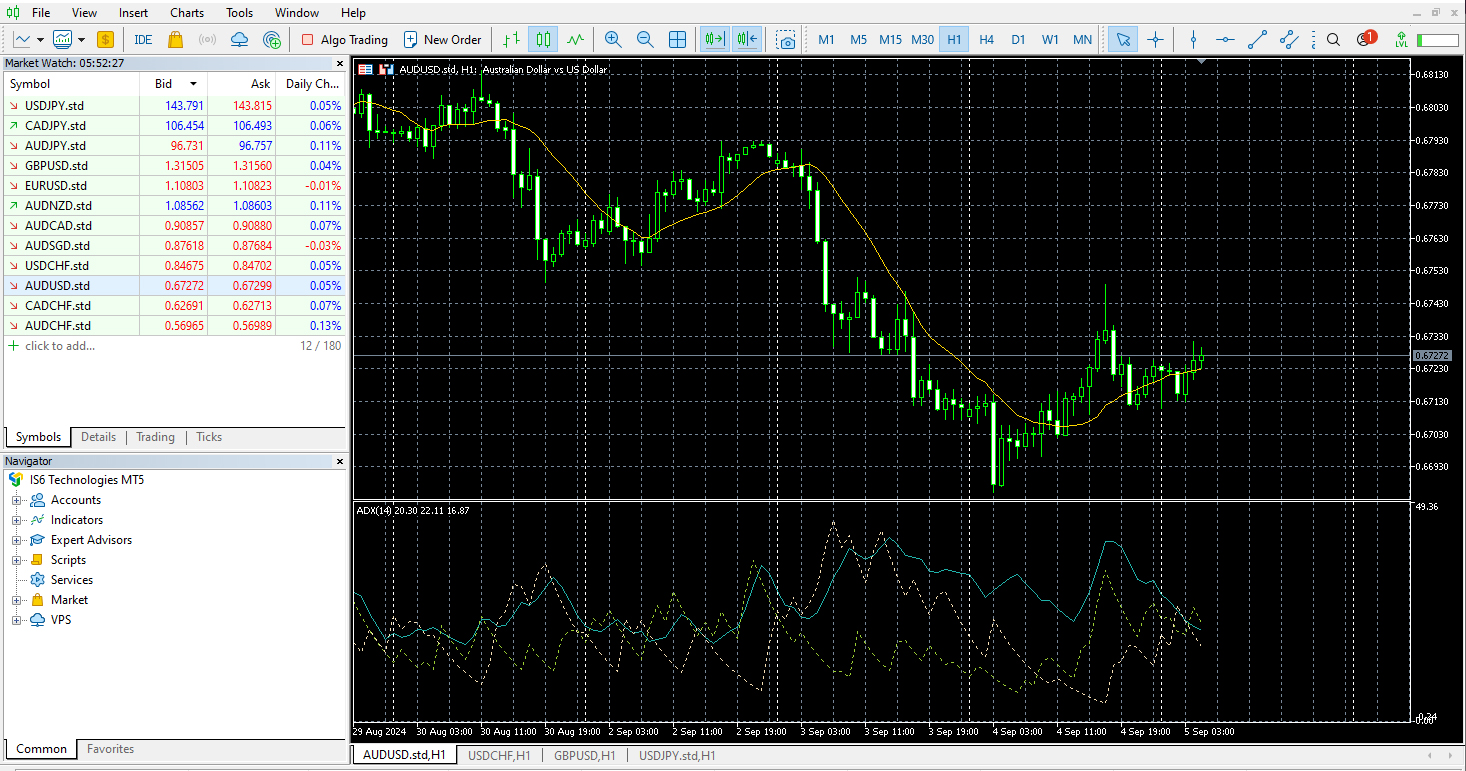Click the dollar-sign trading button in toolbar
The width and height of the screenshot is (1466, 771).
point(105,40)
